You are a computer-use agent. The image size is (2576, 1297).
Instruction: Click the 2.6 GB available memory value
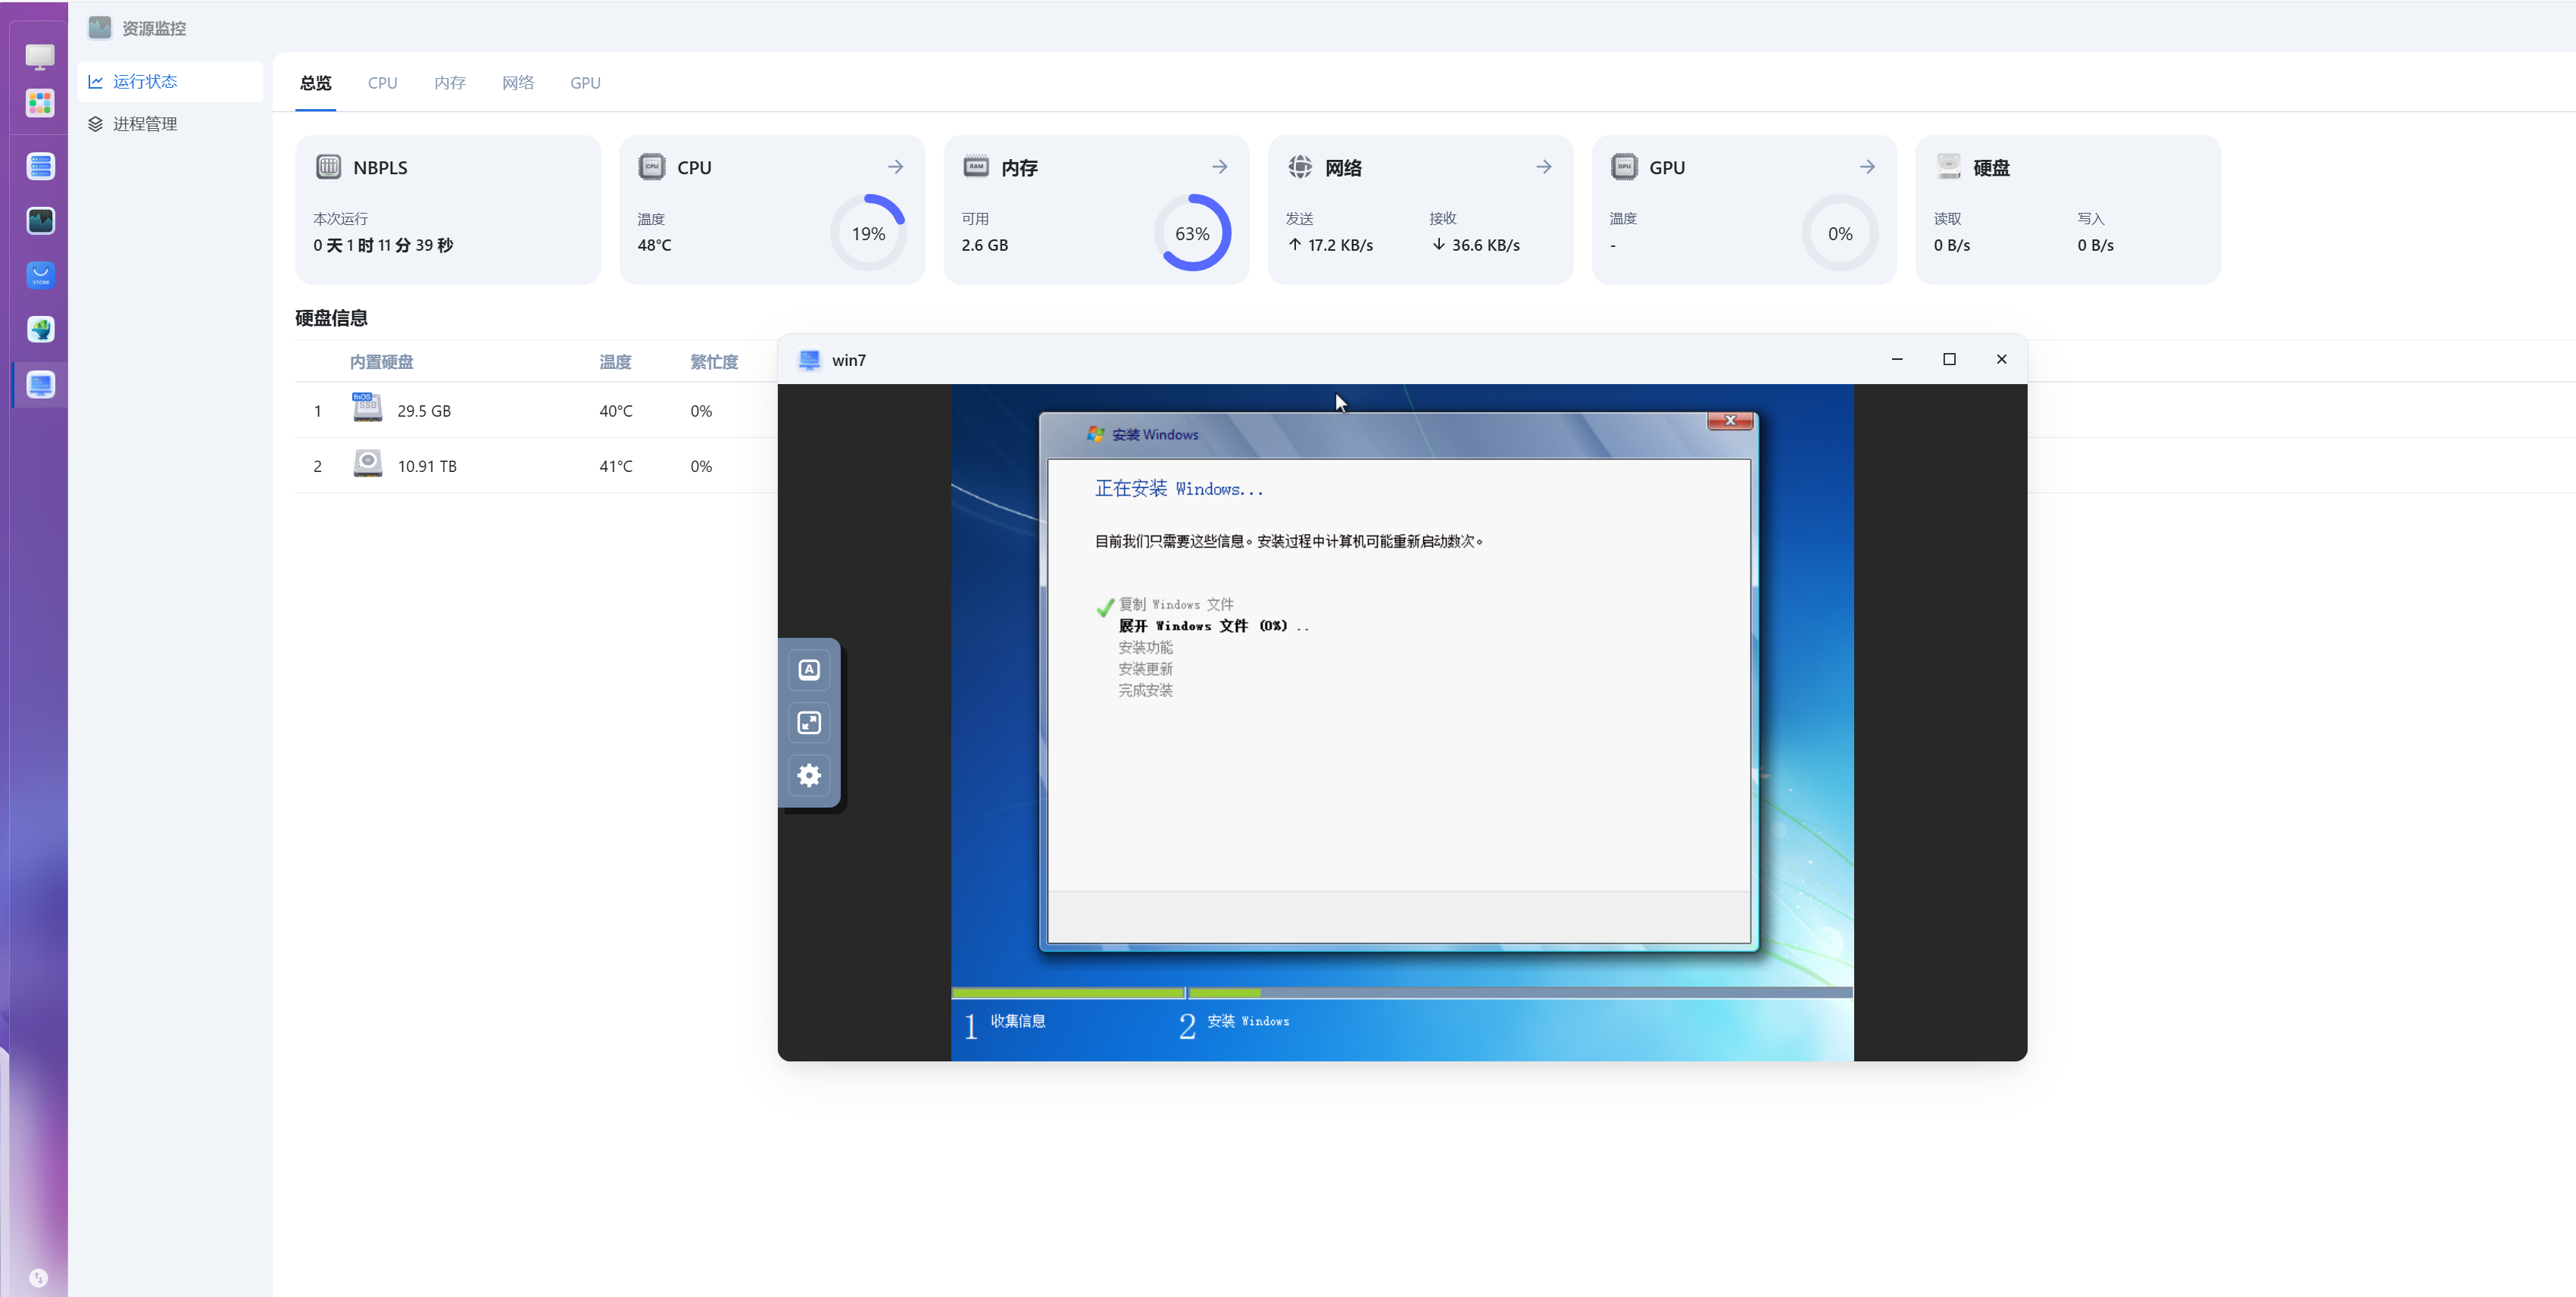point(984,245)
